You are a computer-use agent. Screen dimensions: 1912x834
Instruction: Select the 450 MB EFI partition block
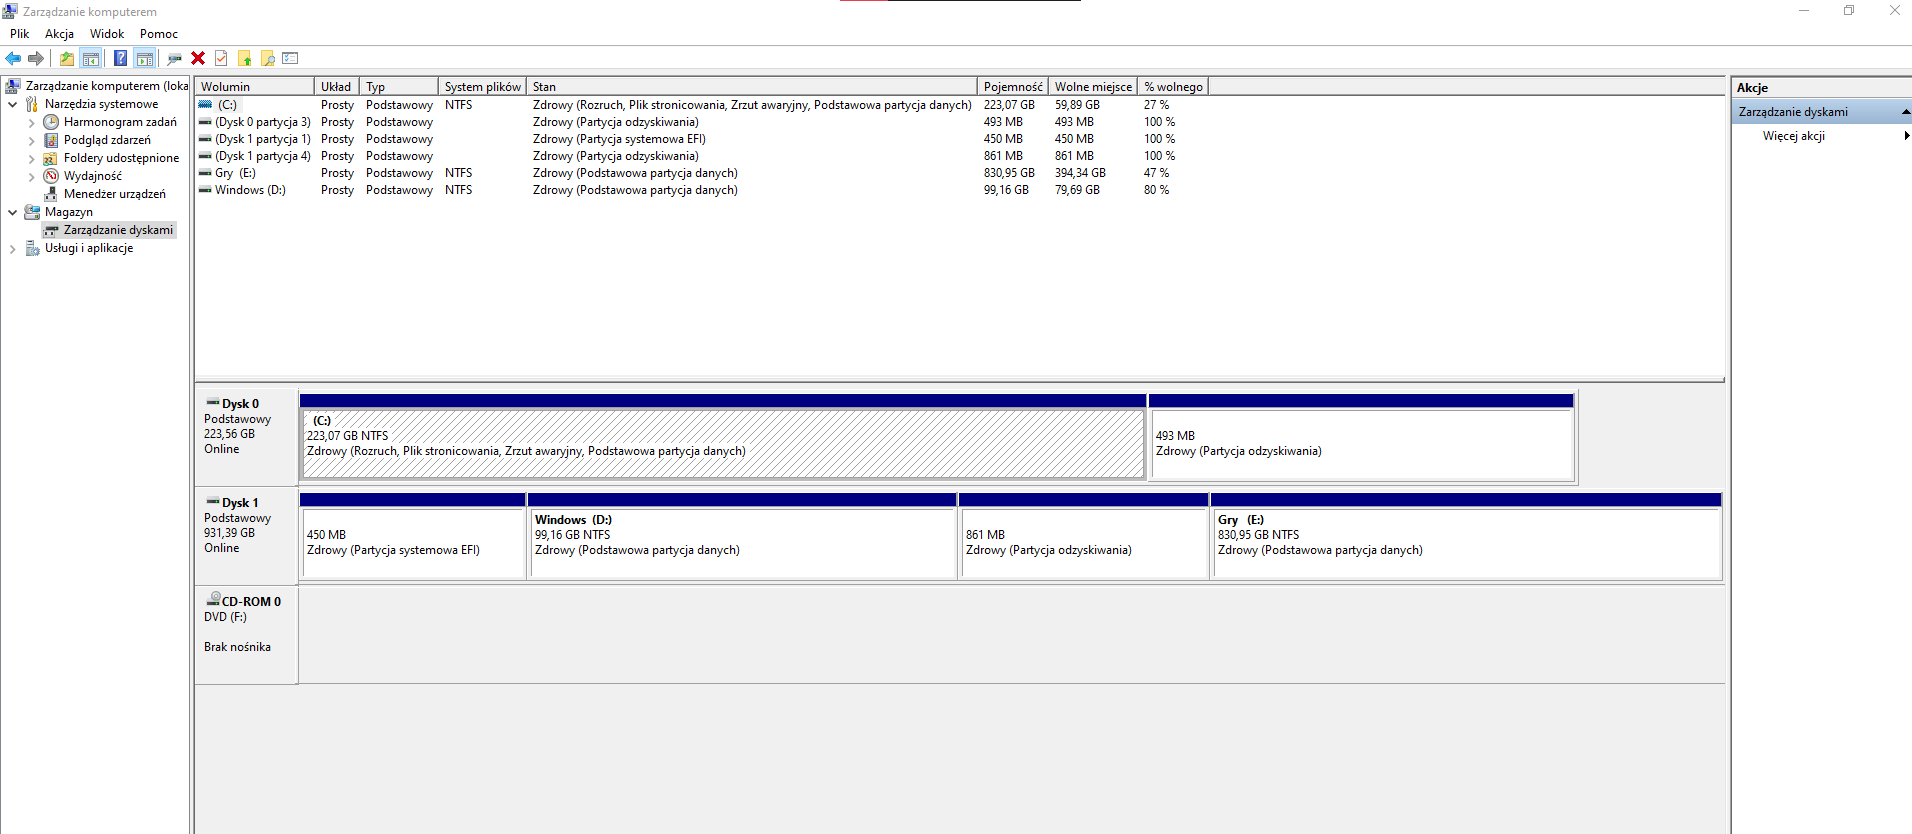click(412, 536)
